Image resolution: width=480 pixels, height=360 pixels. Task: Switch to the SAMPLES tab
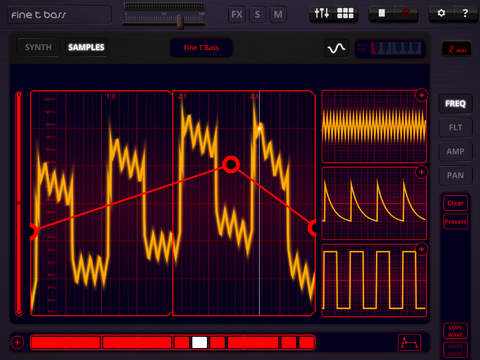pyautogui.click(x=86, y=47)
